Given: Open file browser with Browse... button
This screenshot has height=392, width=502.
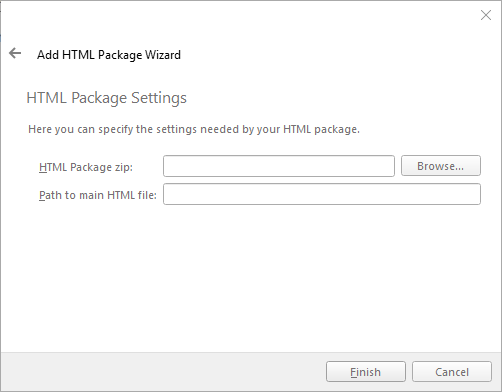Looking at the screenshot, I should (x=441, y=166).
